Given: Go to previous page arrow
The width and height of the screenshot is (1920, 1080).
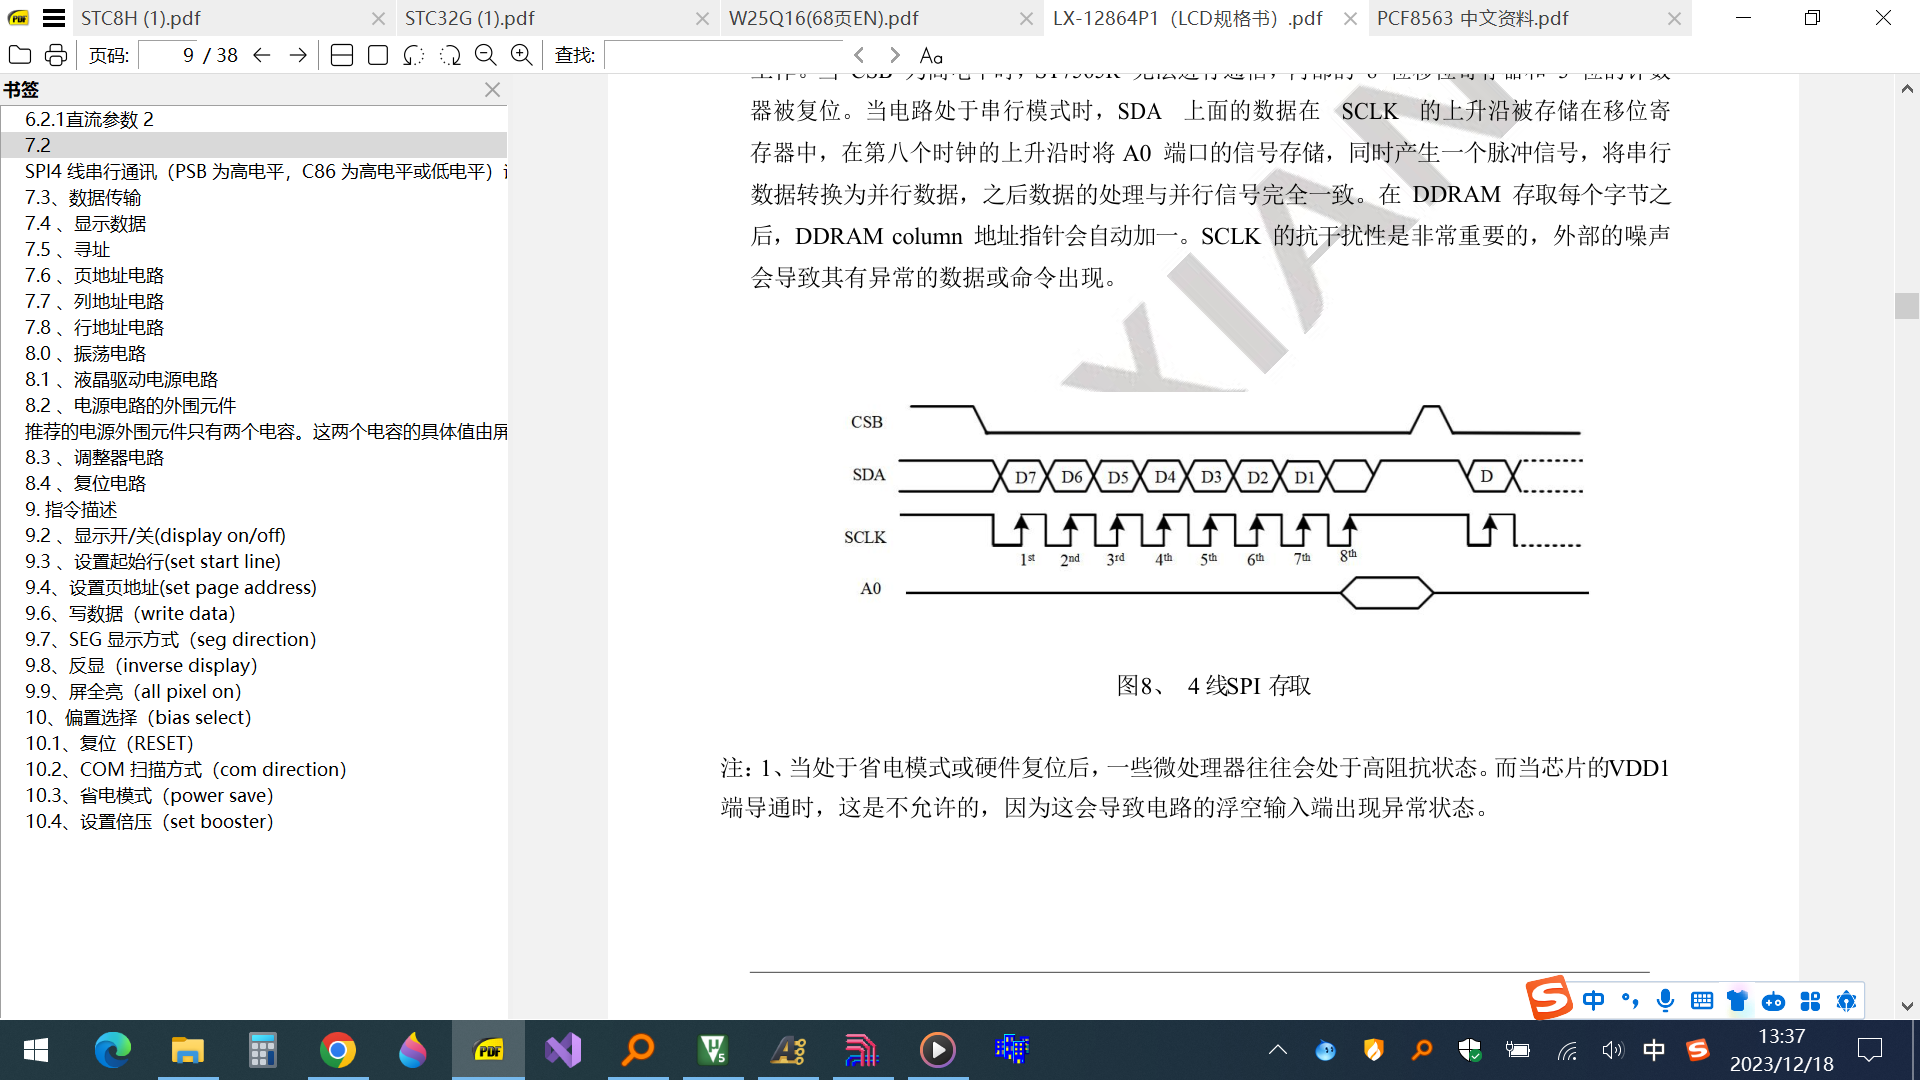Looking at the screenshot, I should [x=262, y=55].
